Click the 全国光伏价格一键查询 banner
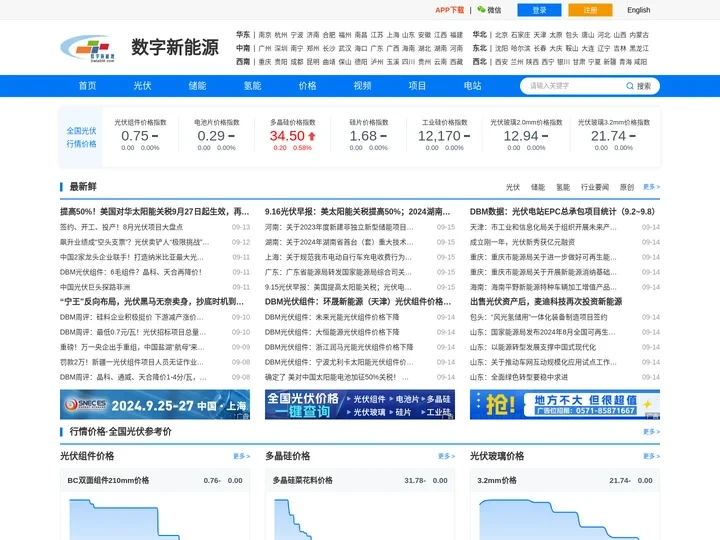Screen dimensions: 720x540 click(360, 405)
